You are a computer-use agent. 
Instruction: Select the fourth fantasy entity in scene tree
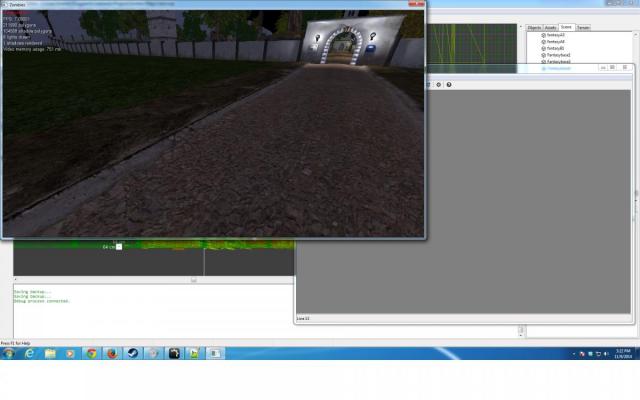tap(558, 55)
